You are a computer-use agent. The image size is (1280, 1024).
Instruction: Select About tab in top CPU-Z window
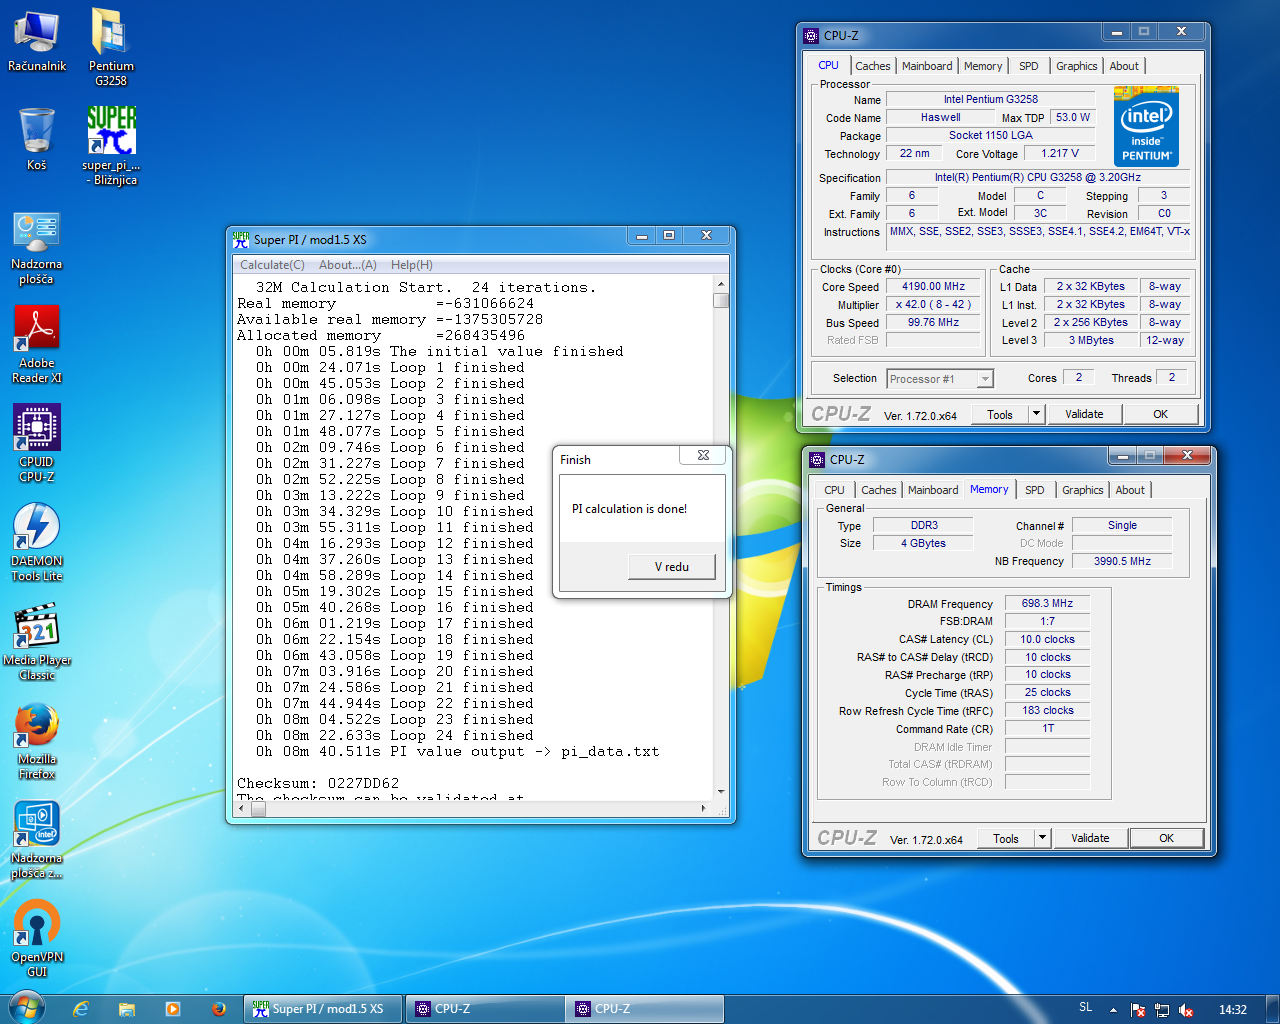point(1124,66)
